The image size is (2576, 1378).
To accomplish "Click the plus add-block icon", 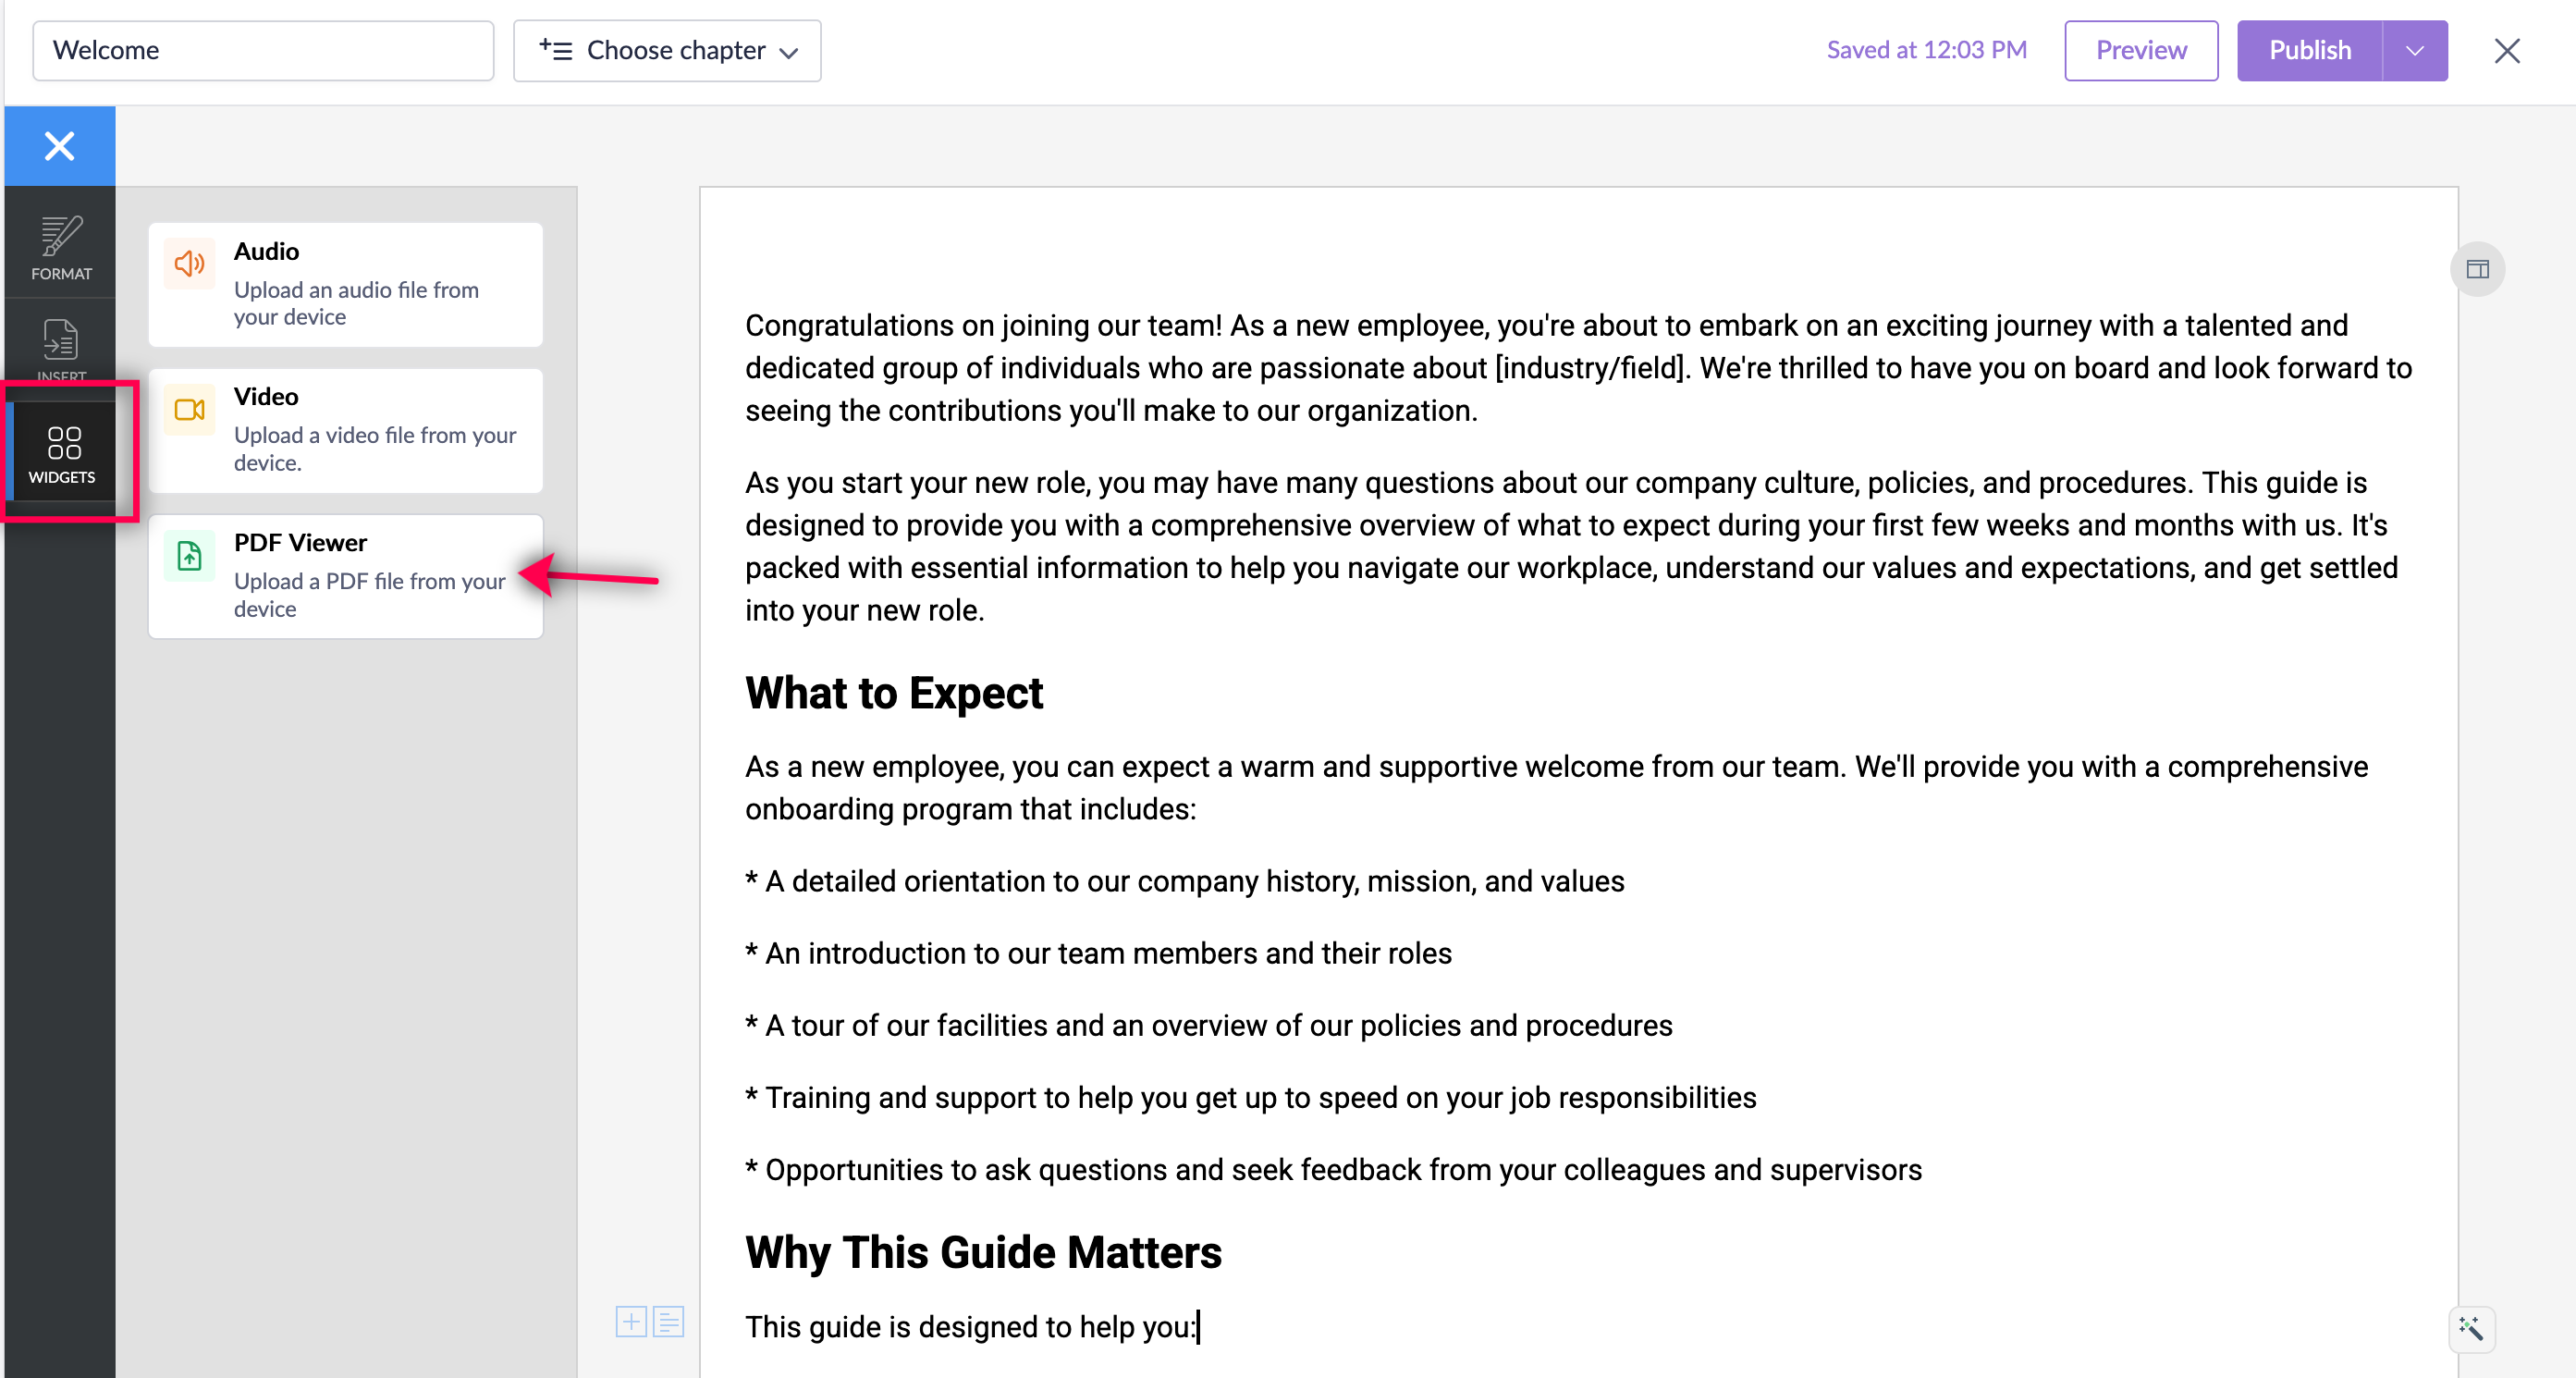I will tap(631, 1321).
